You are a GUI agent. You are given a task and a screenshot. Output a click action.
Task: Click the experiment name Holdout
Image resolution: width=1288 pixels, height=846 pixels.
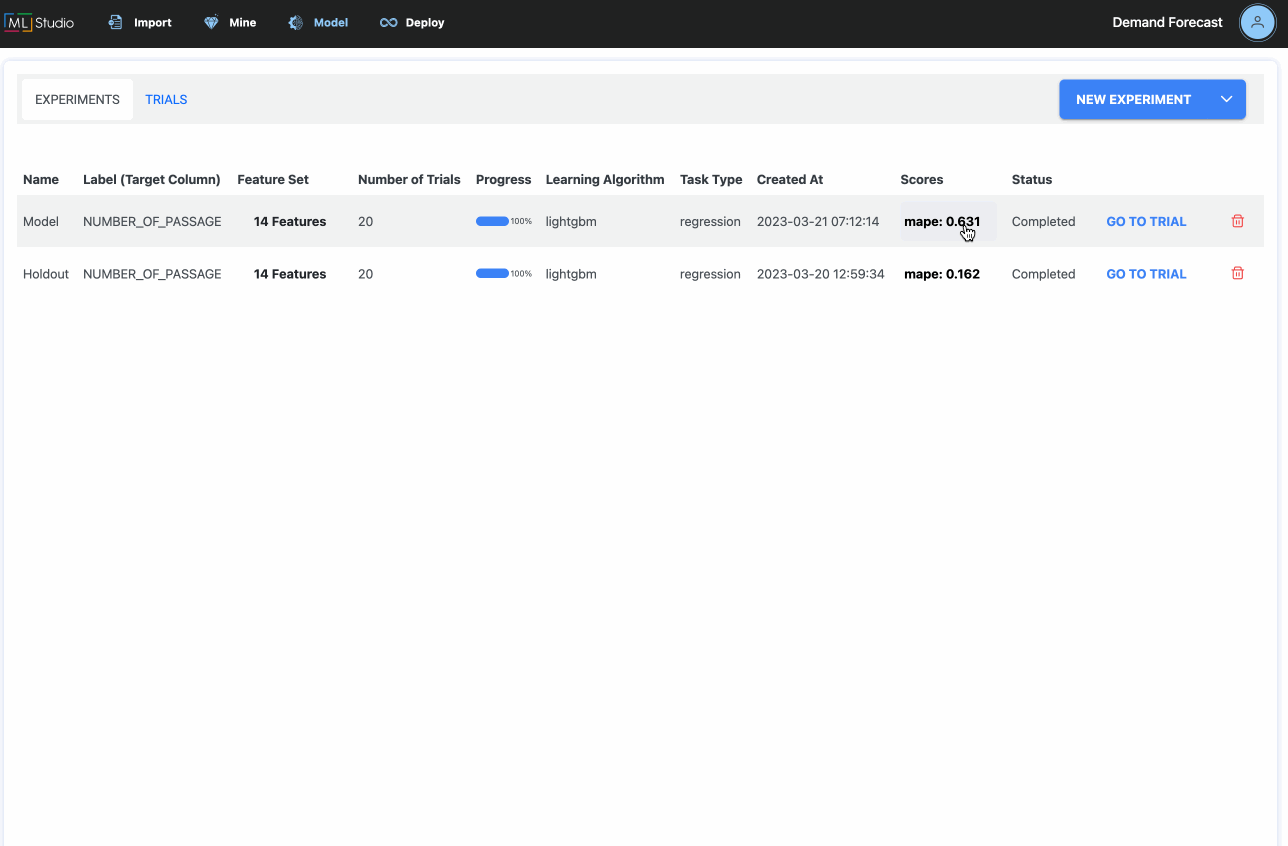(46, 273)
